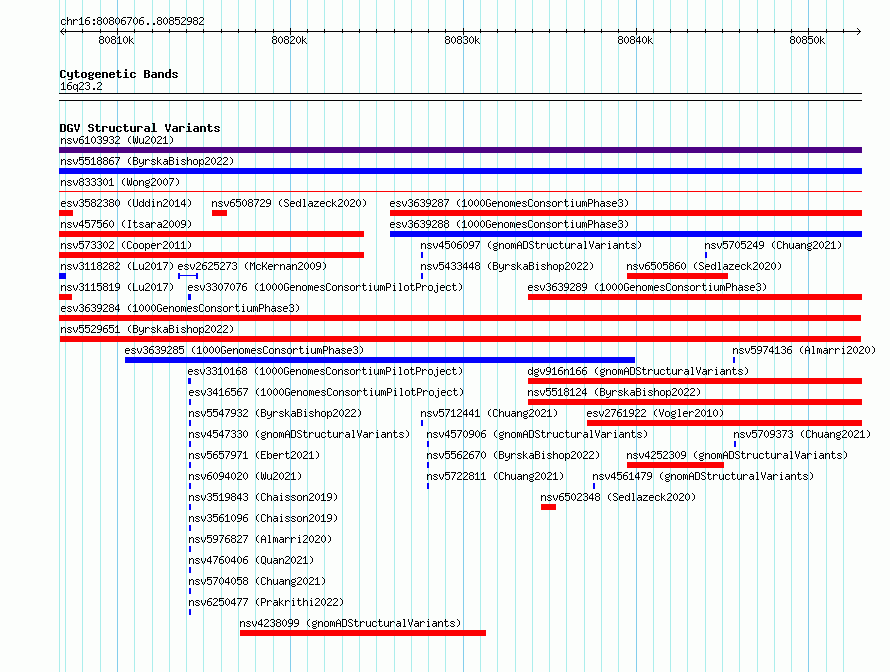
Task: Select esv3639289 variant label
Action: coord(647,287)
